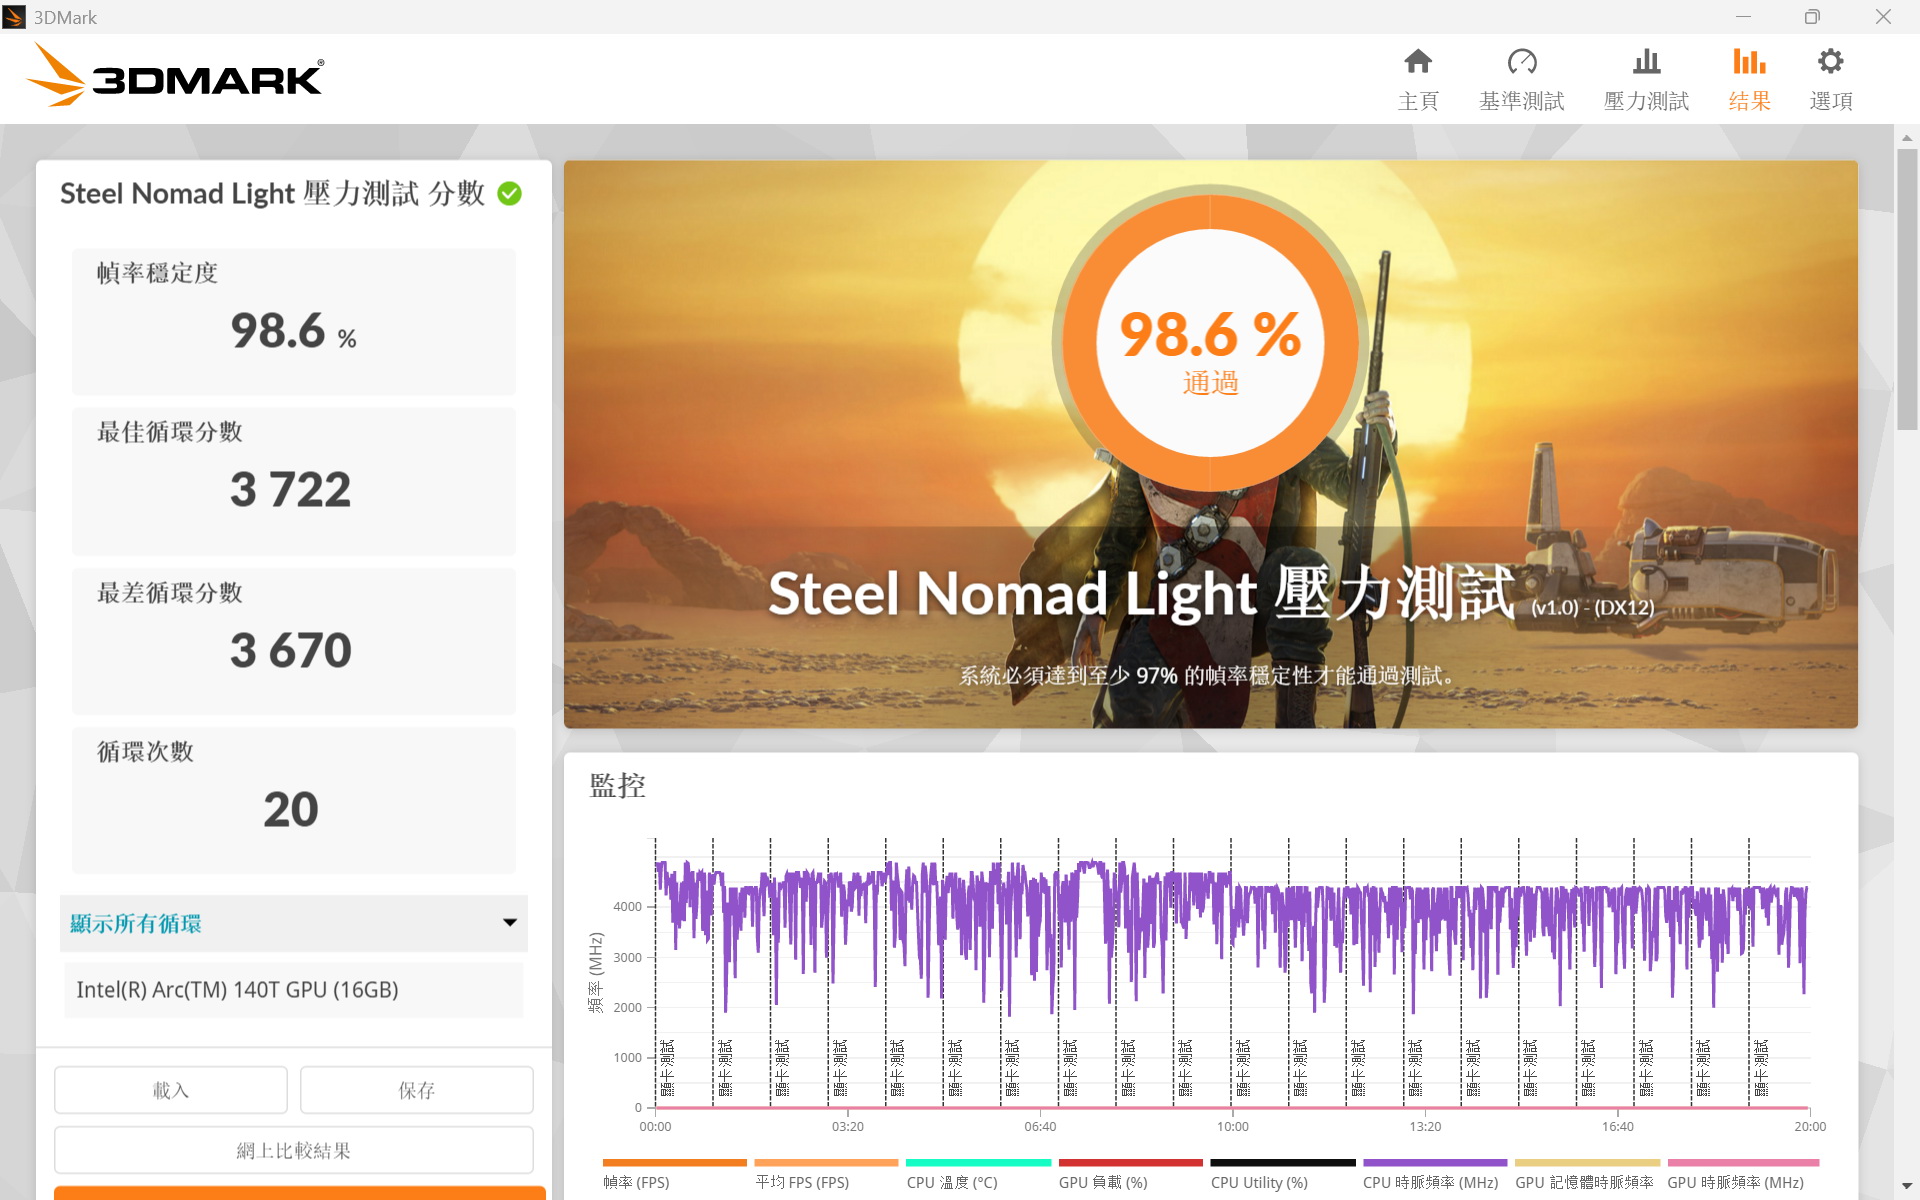Click the 幀率穩定度 98.6% score card
Image resolution: width=1920 pixels, height=1200 pixels.
click(x=294, y=321)
